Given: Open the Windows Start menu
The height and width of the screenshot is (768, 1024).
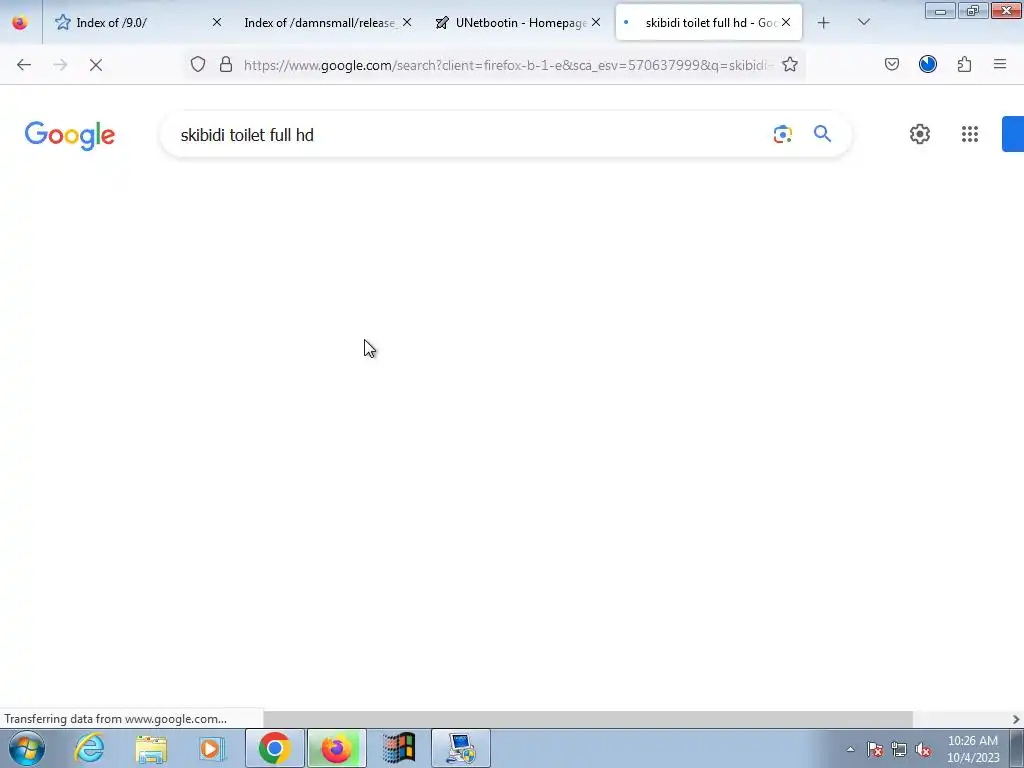Looking at the screenshot, I should coord(27,748).
